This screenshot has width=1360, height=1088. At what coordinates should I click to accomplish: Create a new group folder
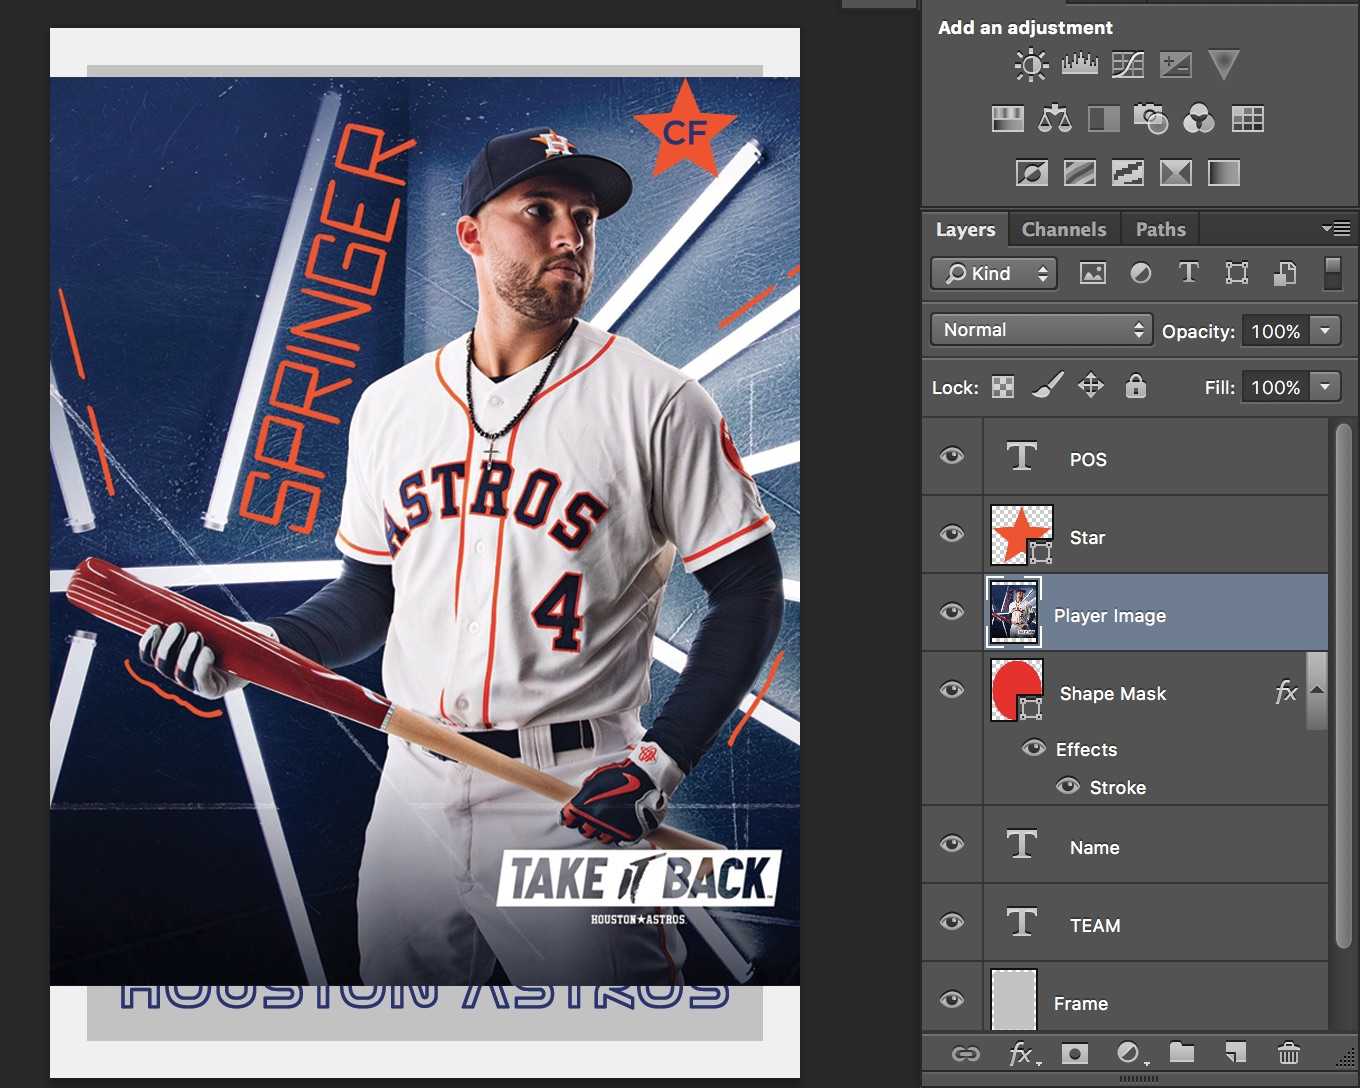pyautogui.click(x=1182, y=1052)
